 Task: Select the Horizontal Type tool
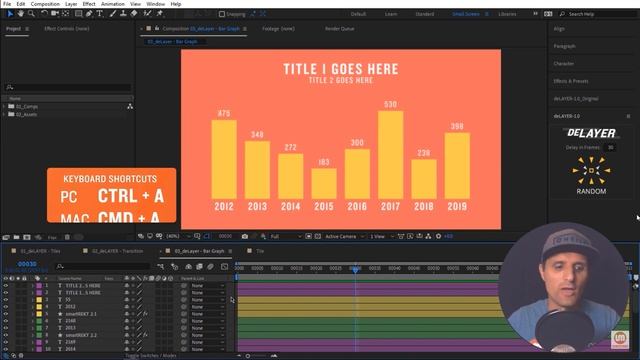(100, 14)
